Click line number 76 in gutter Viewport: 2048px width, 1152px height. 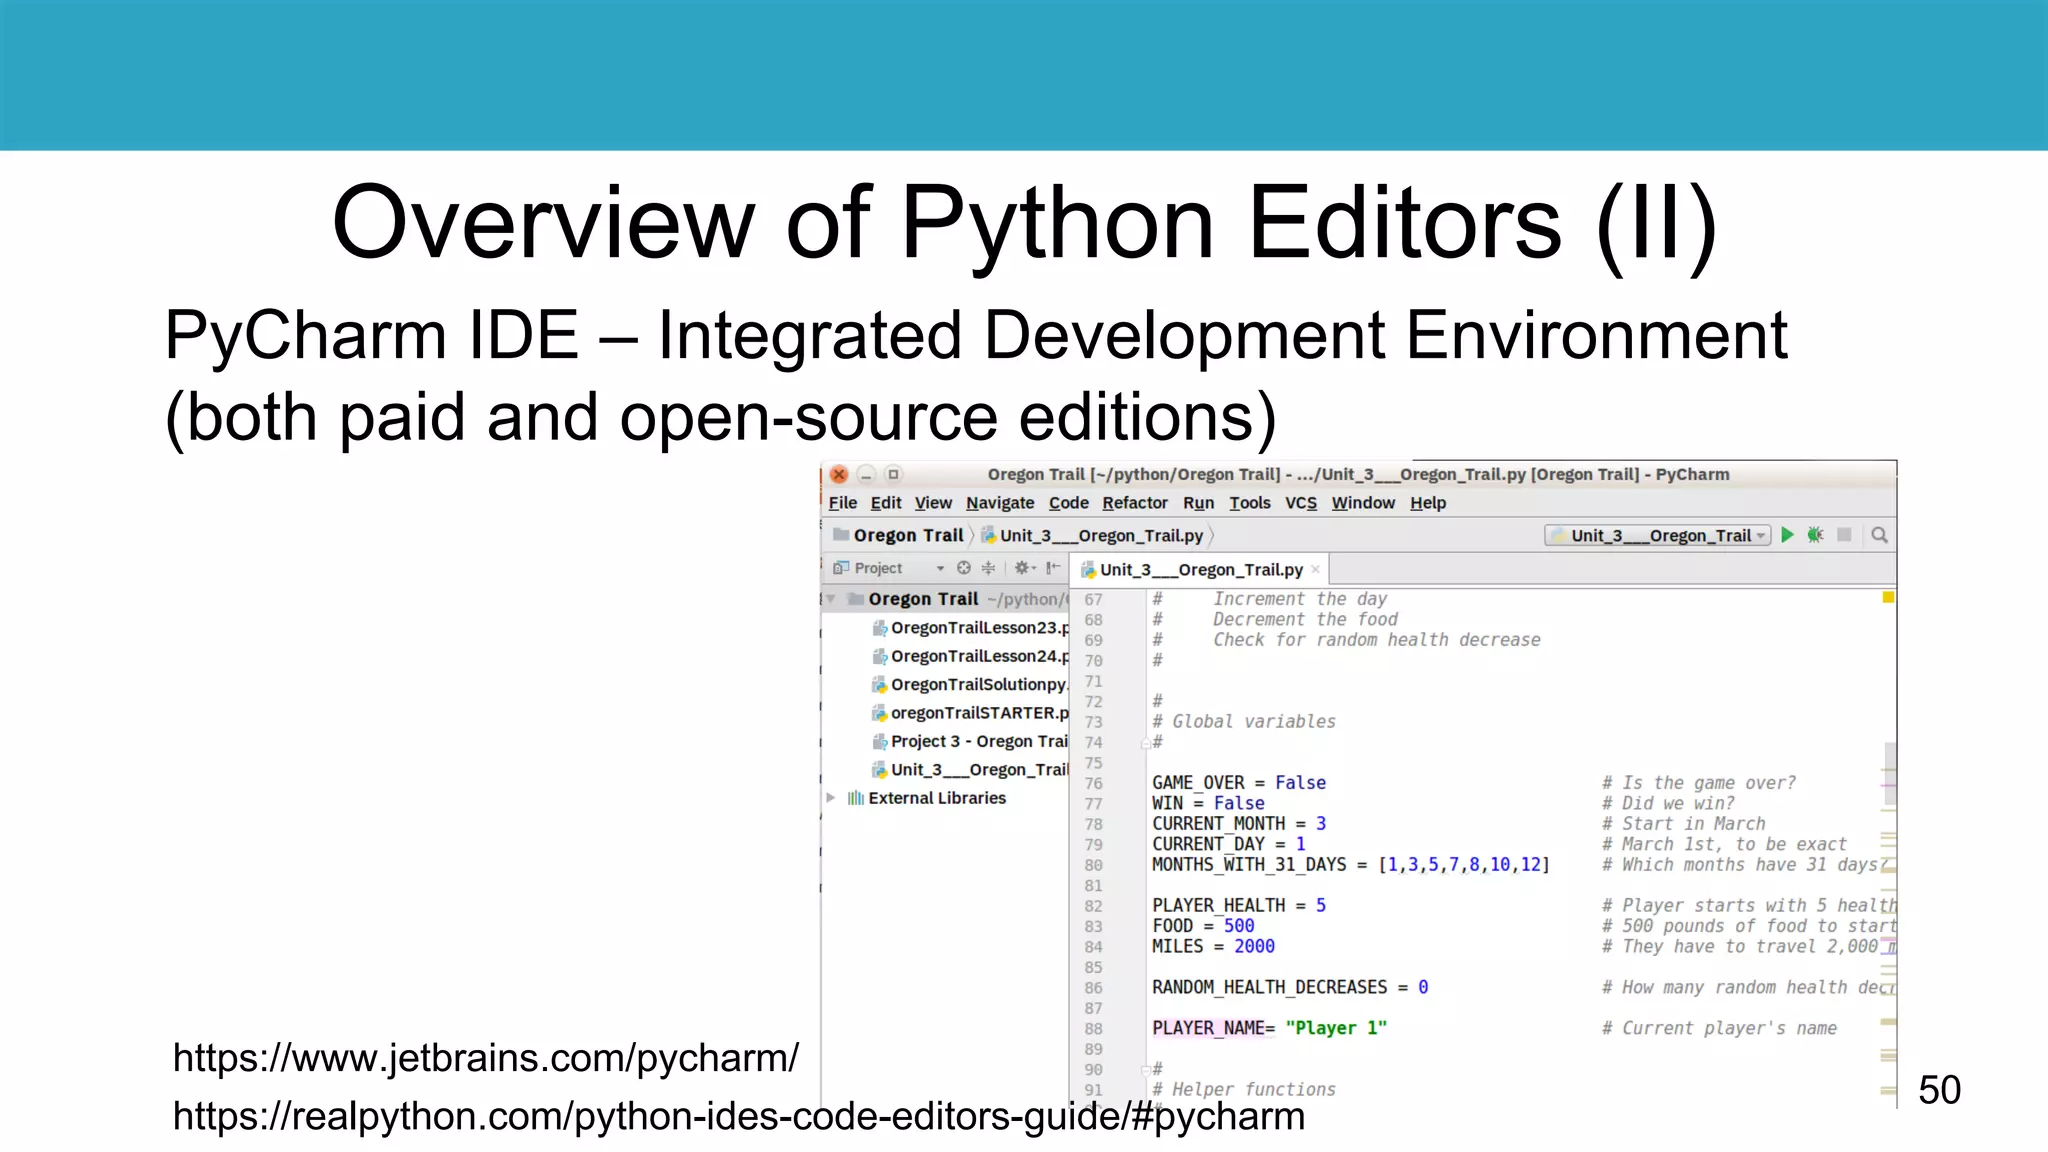[x=1094, y=784]
